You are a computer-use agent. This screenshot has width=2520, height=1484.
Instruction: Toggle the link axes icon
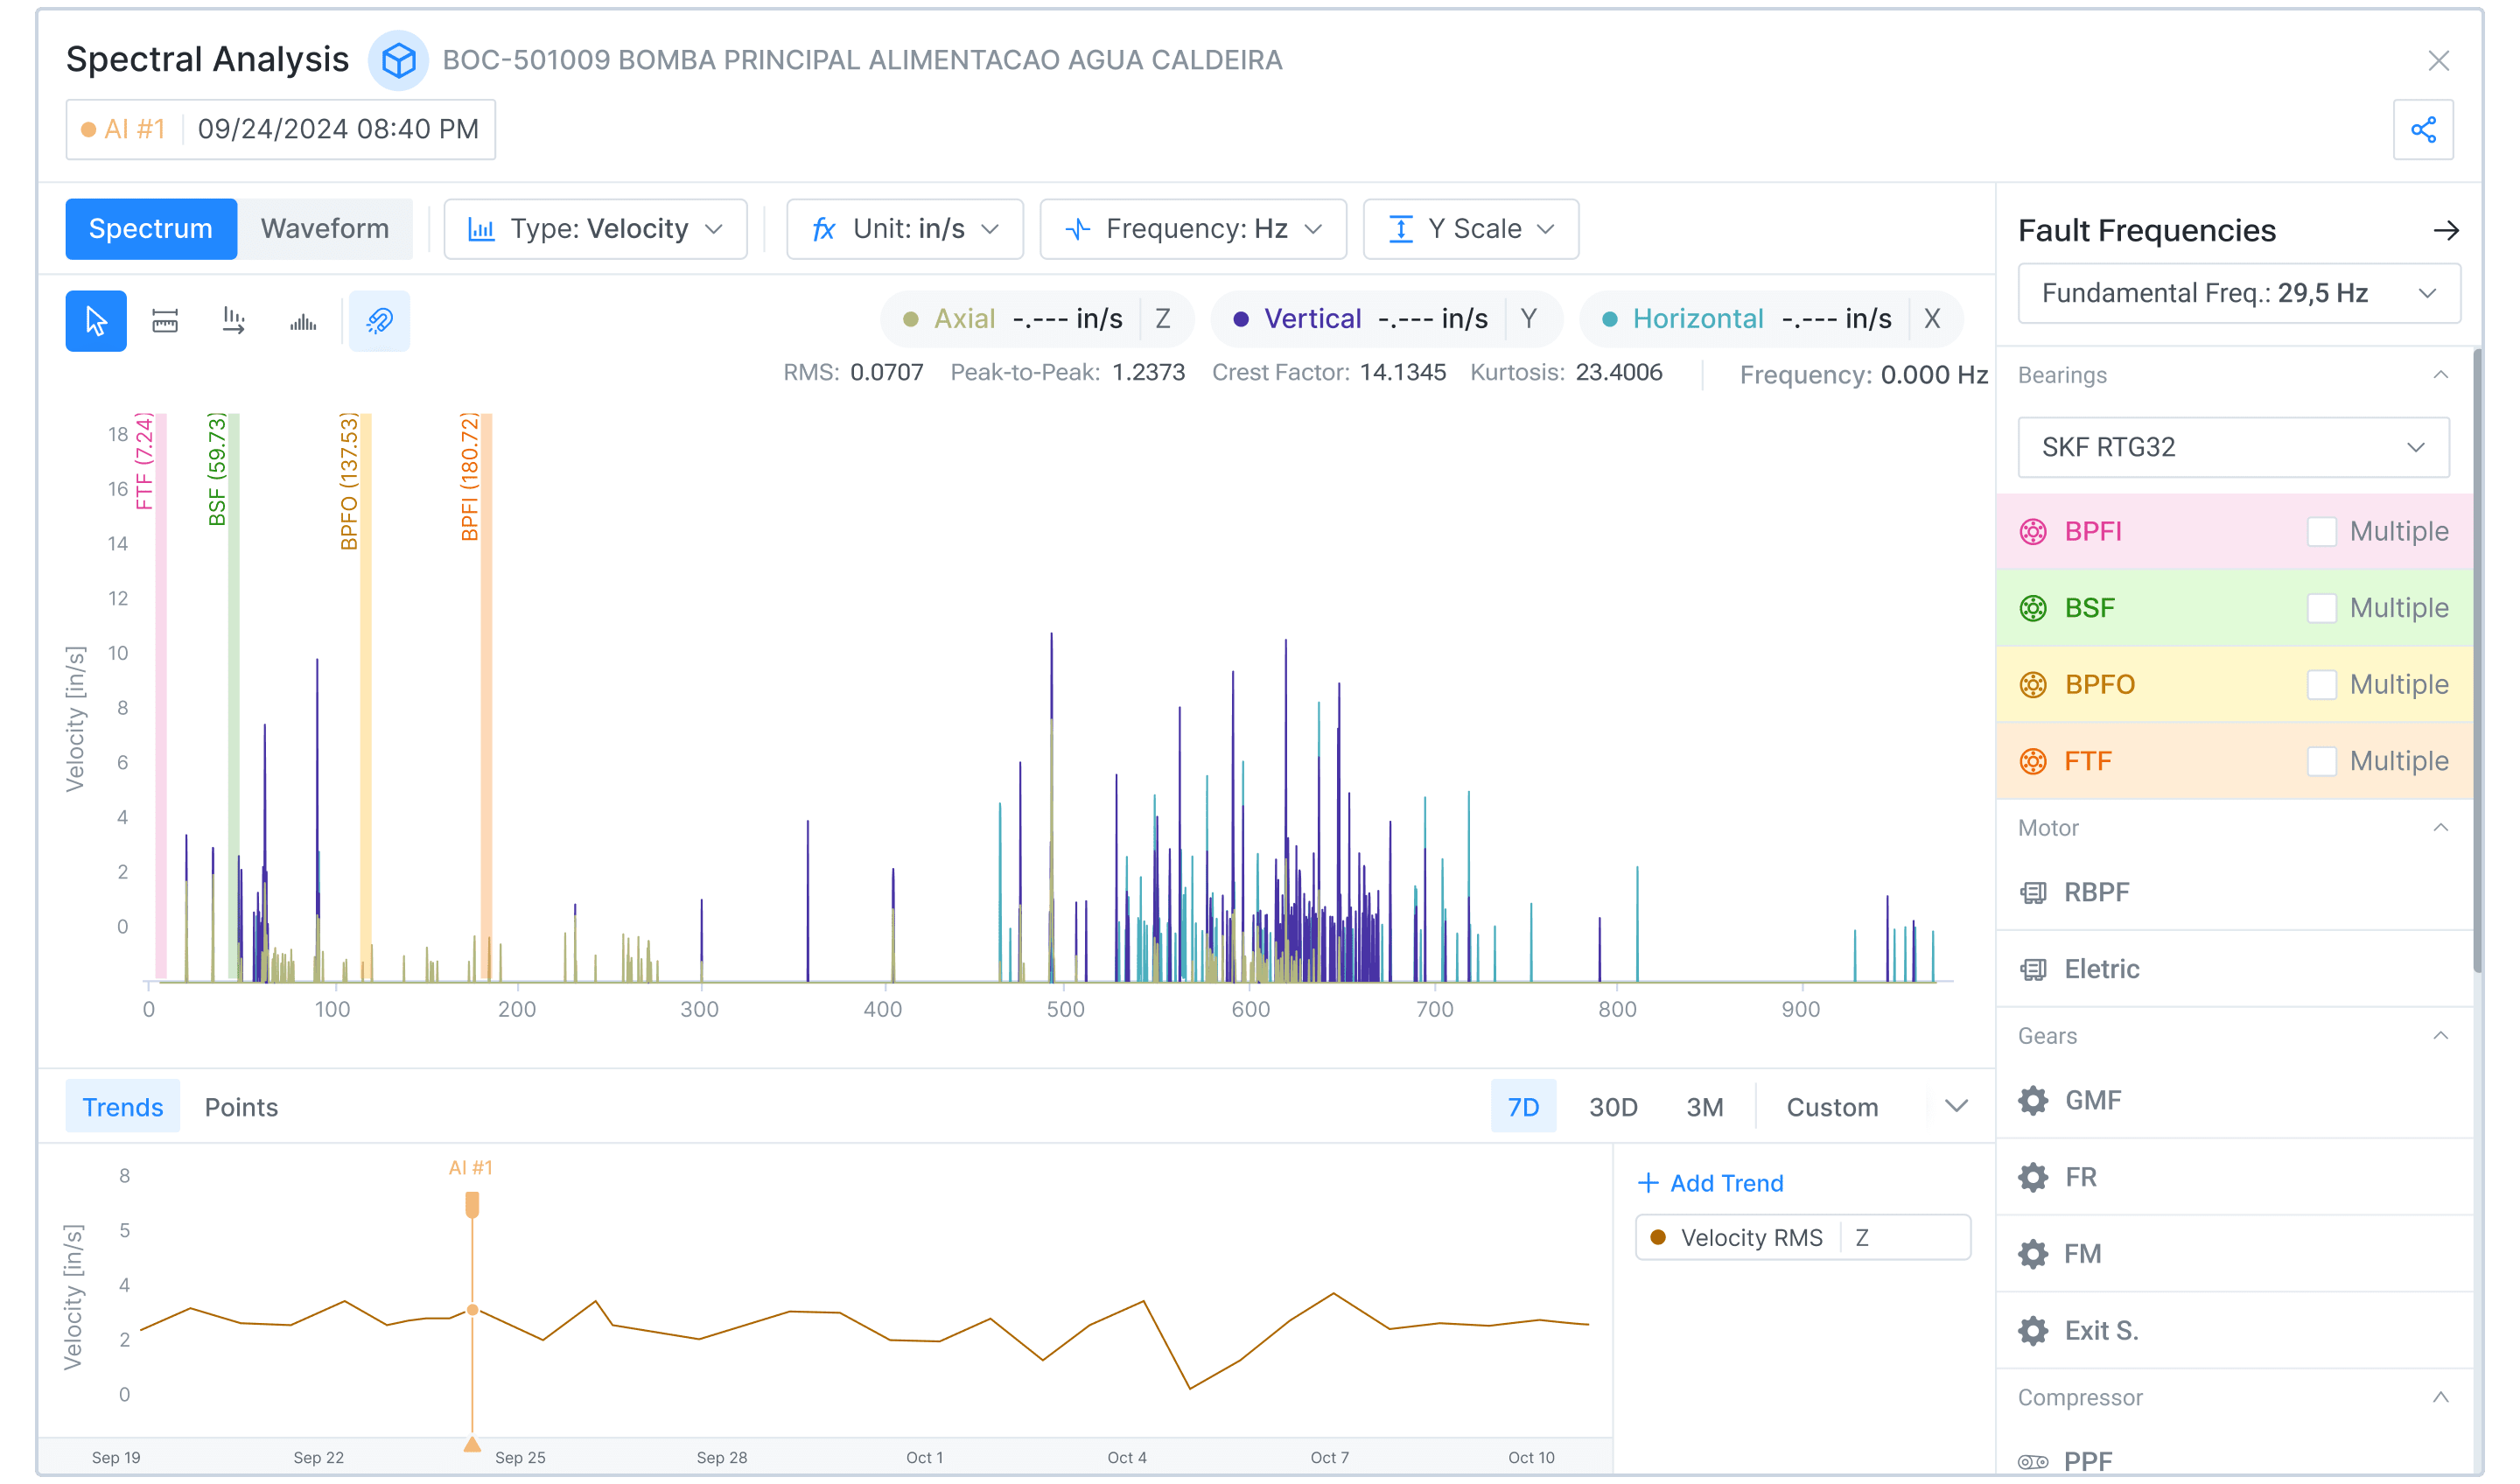(x=379, y=321)
